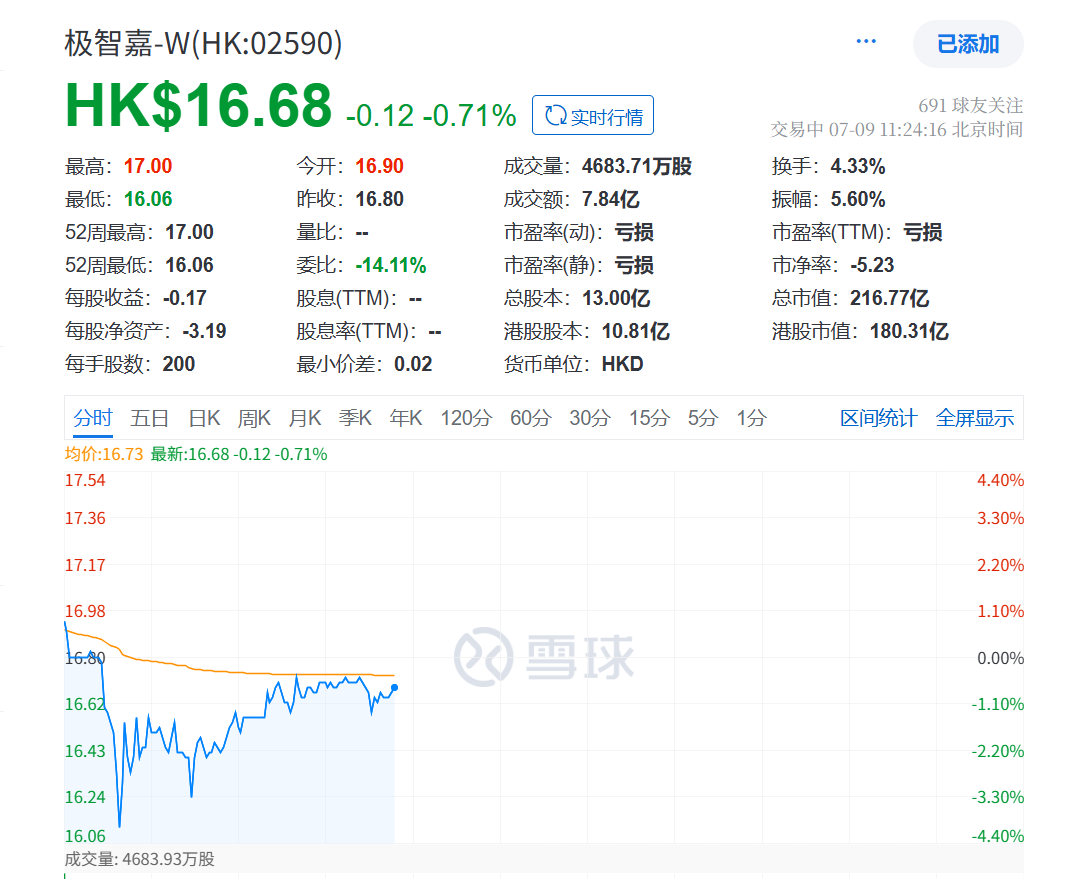1065x879 pixels.
Task: Click the 总股本 value 13.00亿
Action: coord(615,298)
